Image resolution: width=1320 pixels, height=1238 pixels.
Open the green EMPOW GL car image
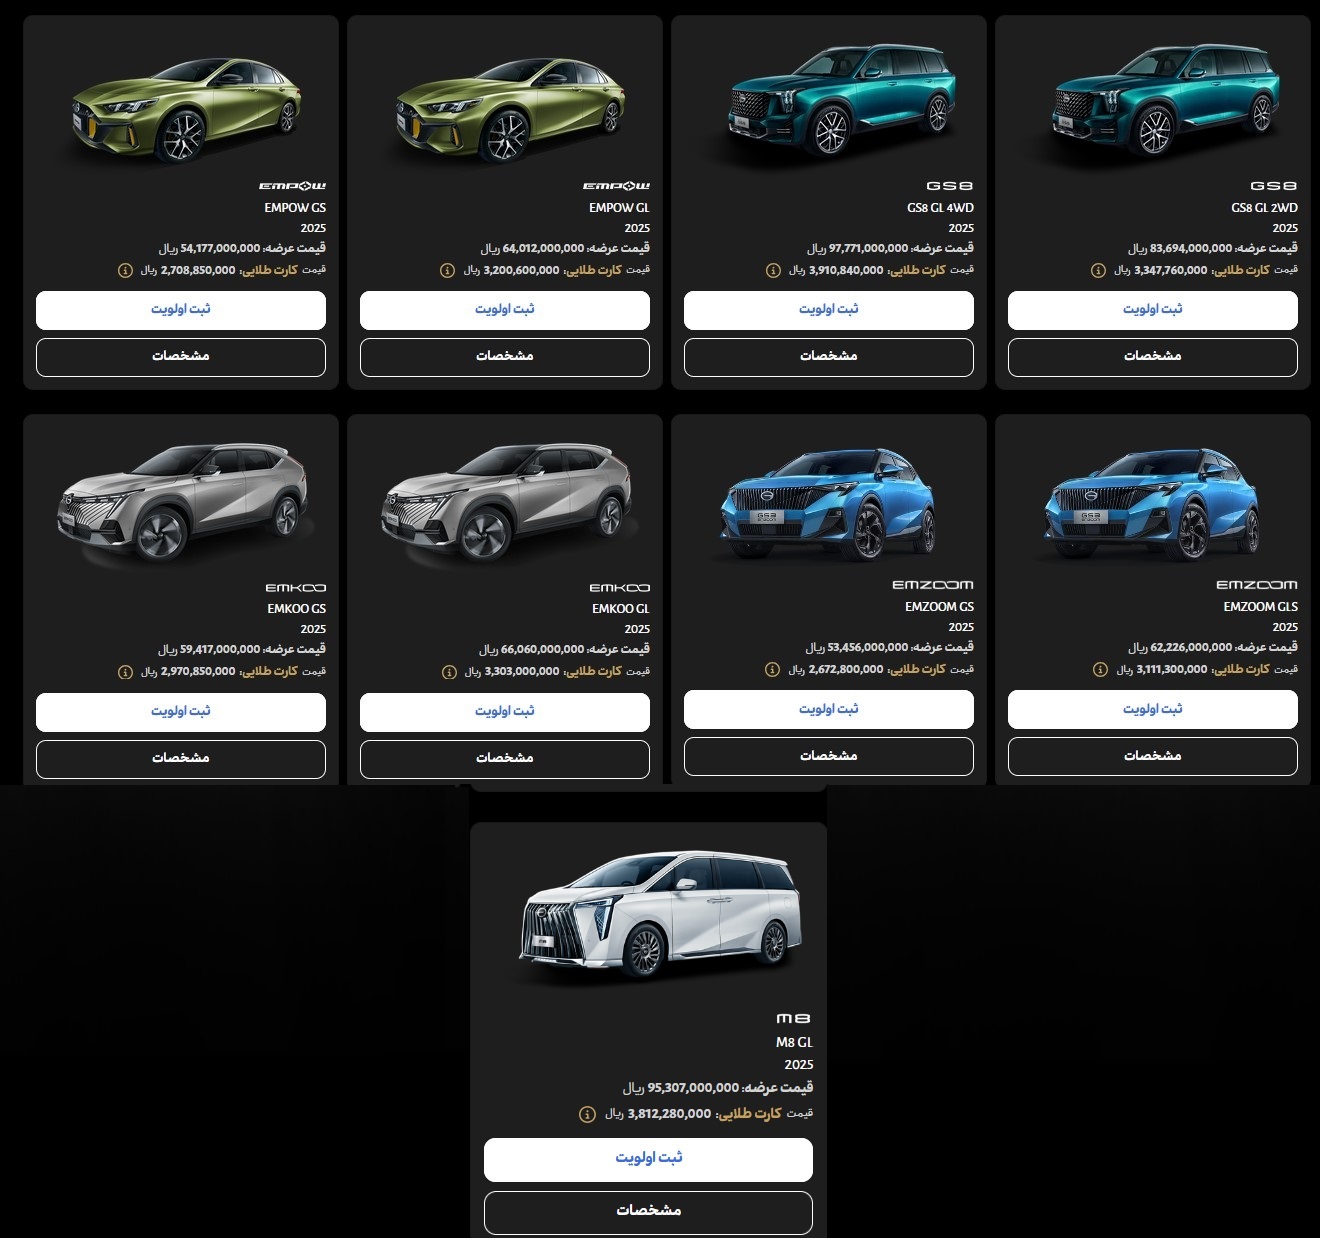coord(511,110)
